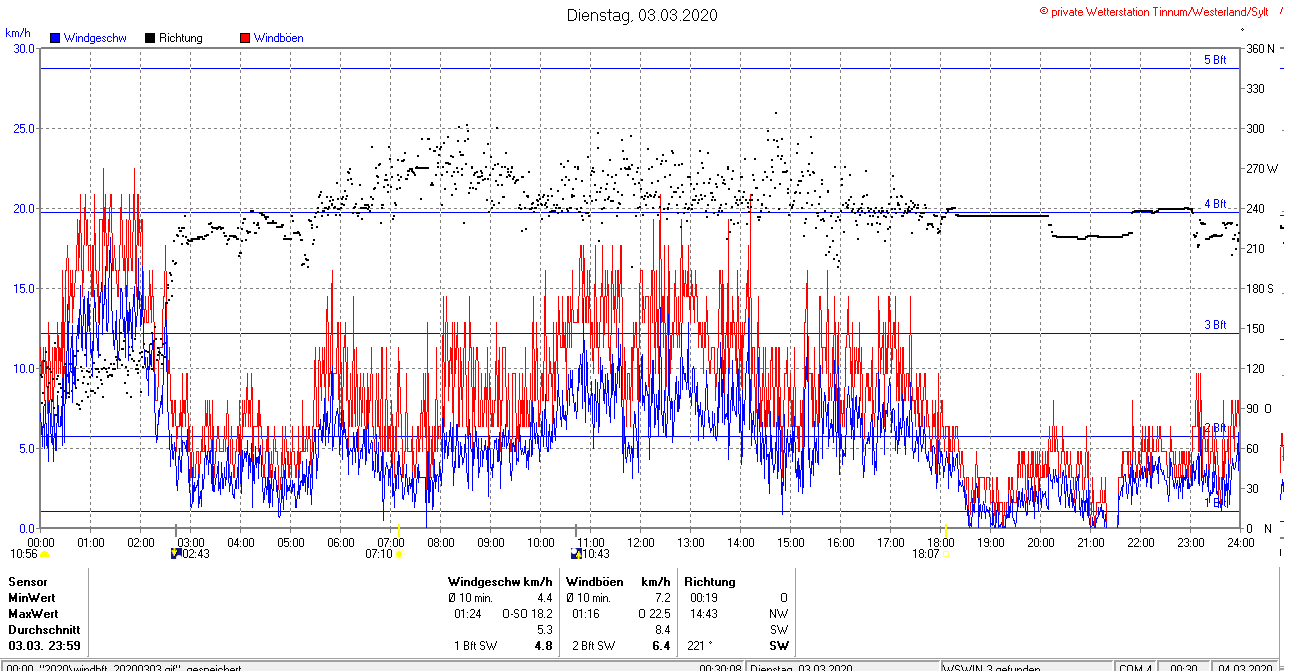
Task: Click the private Wetterstation Tinnum/Westerland/Sylt credit
Action: [1154, 11]
